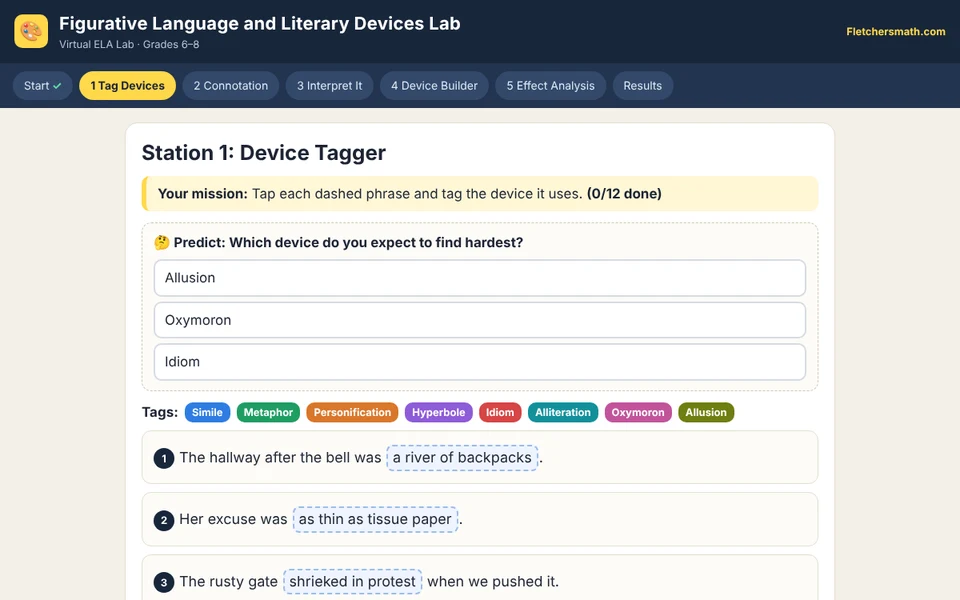Click the "Virtual ELA Lab · Grades 6–8" subtitle
Image resolution: width=960 pixels, height=600 pixels.
point(129,45)
